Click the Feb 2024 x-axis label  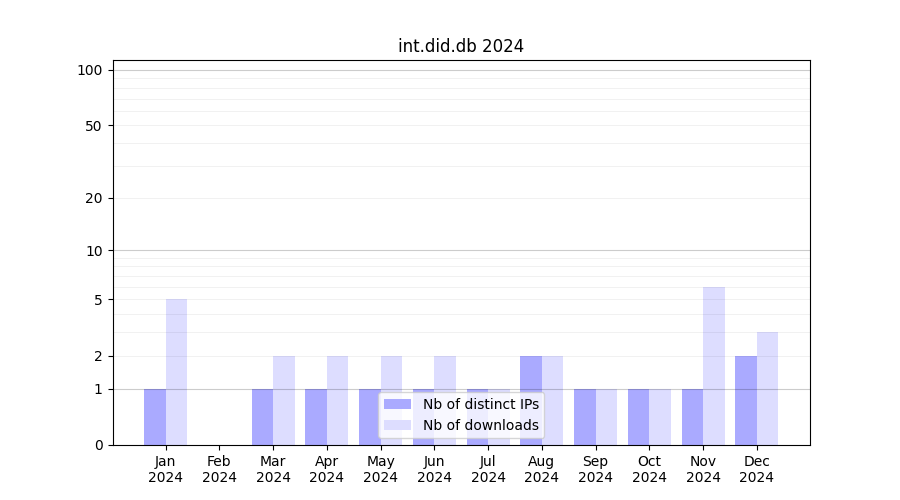(219, 469)
